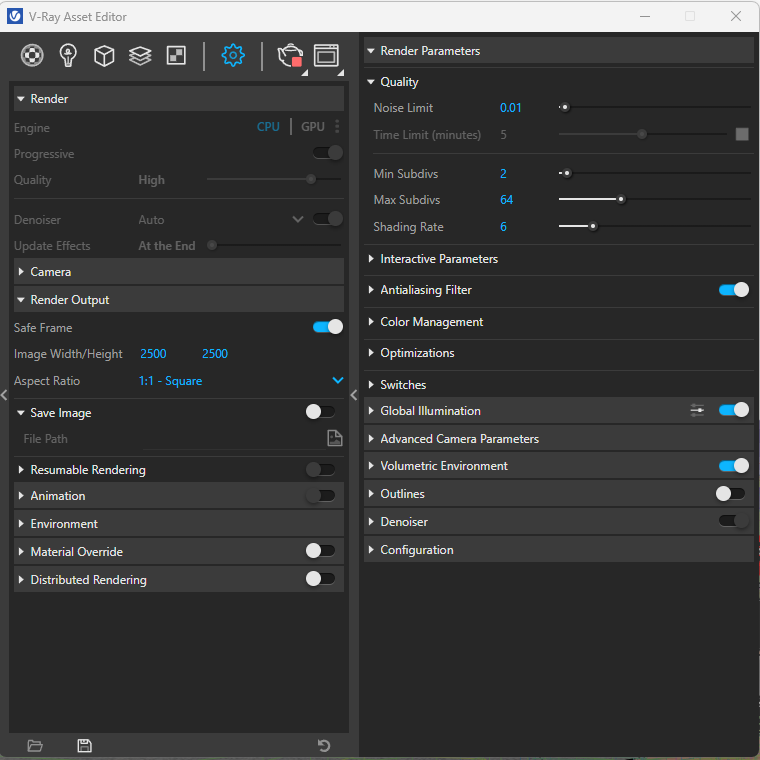This screenshot has height=760, width=760.
Task: Edit the Shading Rate value 6
Action: [504, 227]
